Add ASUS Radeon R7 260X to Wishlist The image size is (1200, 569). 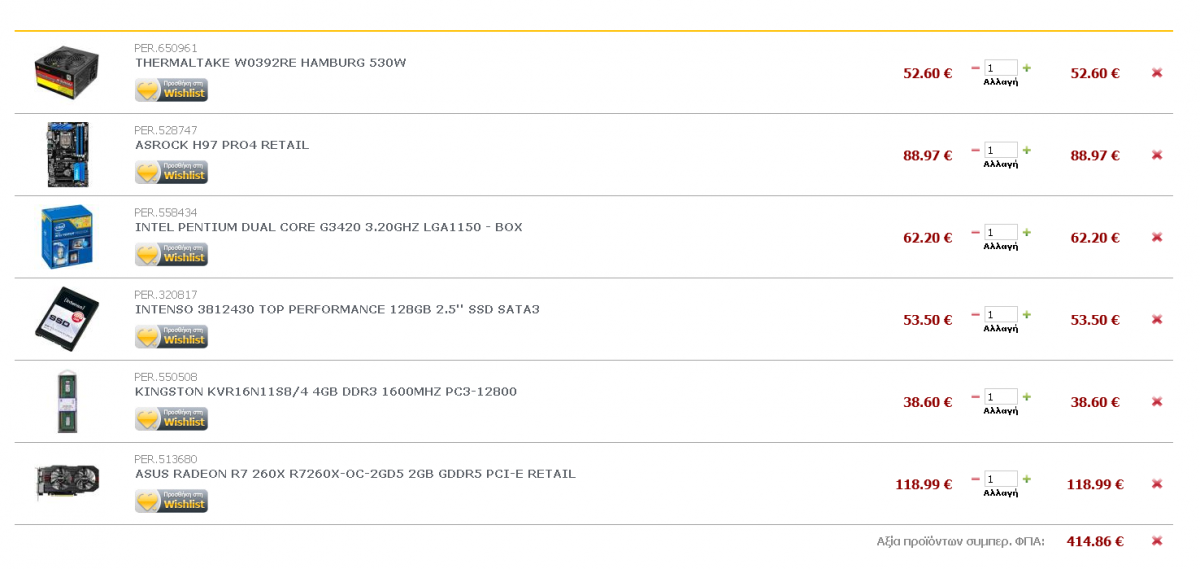click(171, 501)
